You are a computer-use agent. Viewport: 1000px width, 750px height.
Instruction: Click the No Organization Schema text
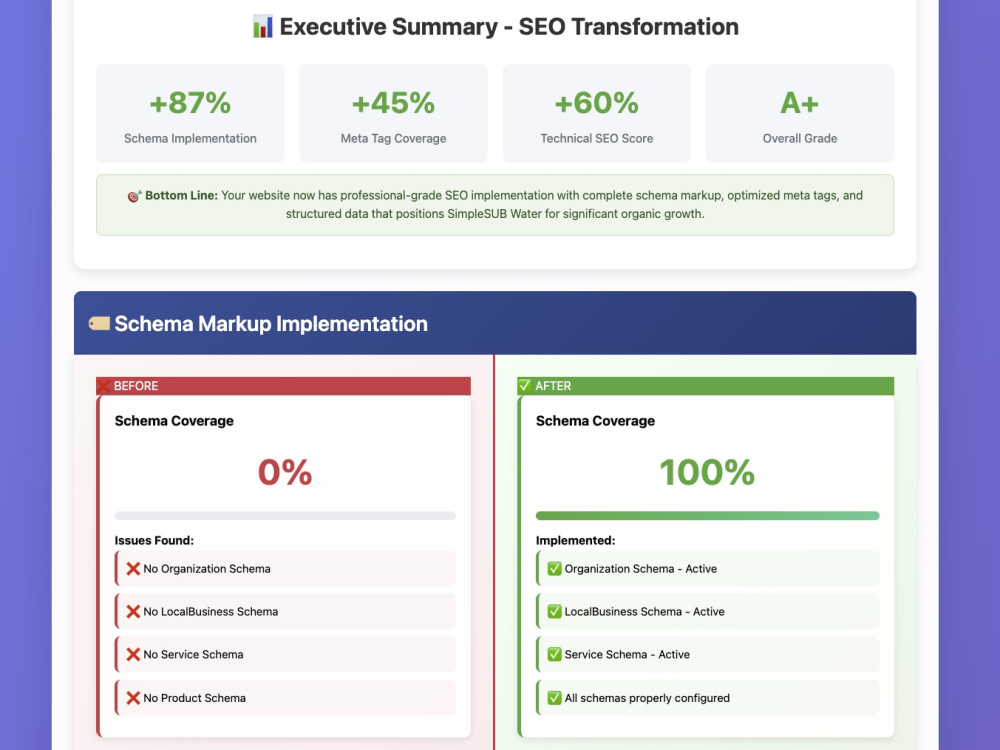tap(207, 569)
